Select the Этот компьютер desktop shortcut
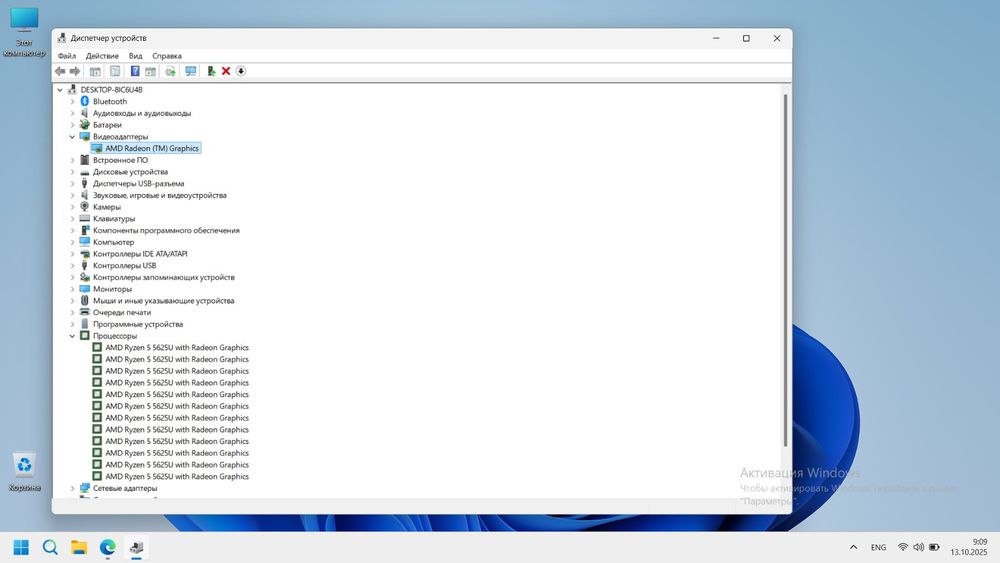Screen dimensions: 1000x563 click(x=24, y=32)
